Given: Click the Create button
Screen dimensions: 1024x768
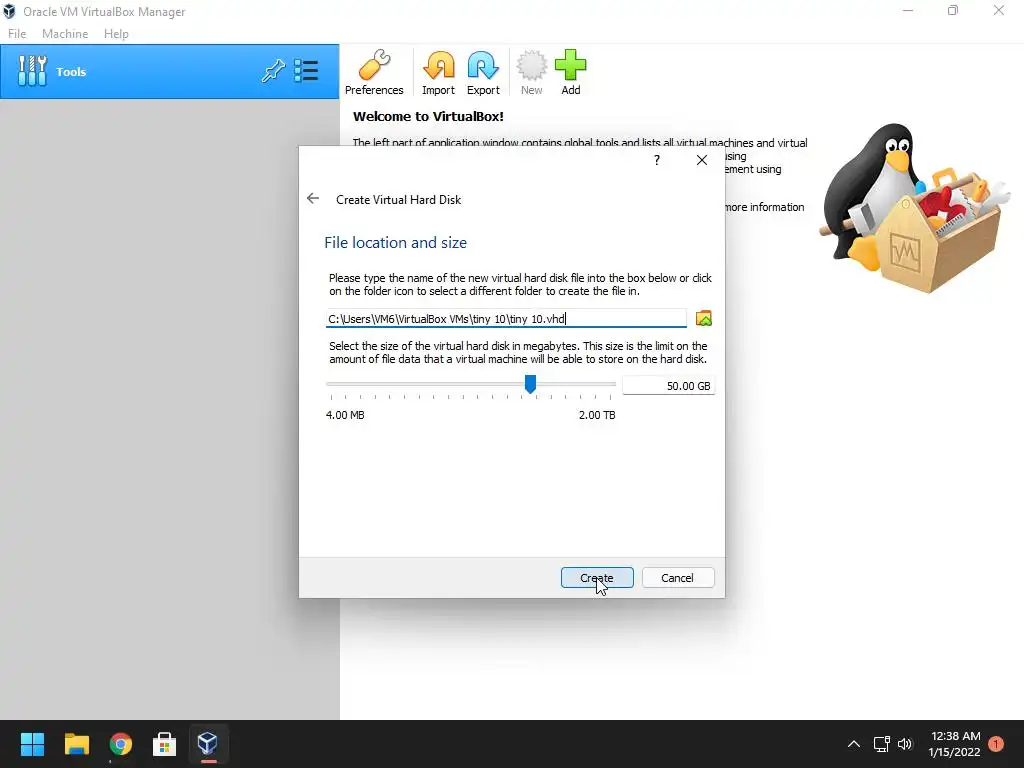Looking at the screenshot, I should [x=597, y=577].
